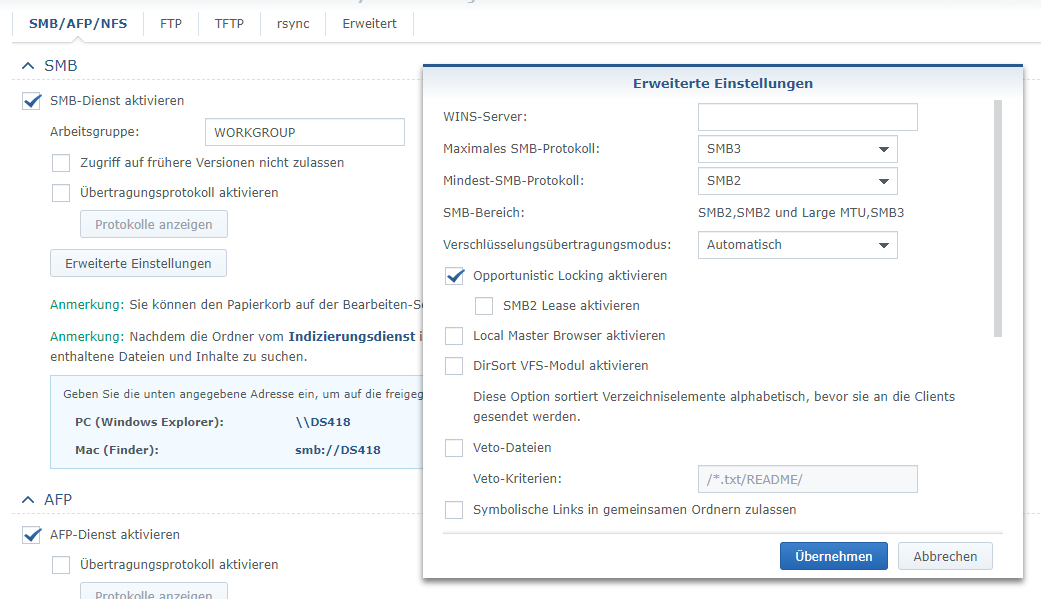Uncheck AFP-Dienst aktivieren checkbox
This screenshot has height=599, width=1041.
click(x=31, y=535)
